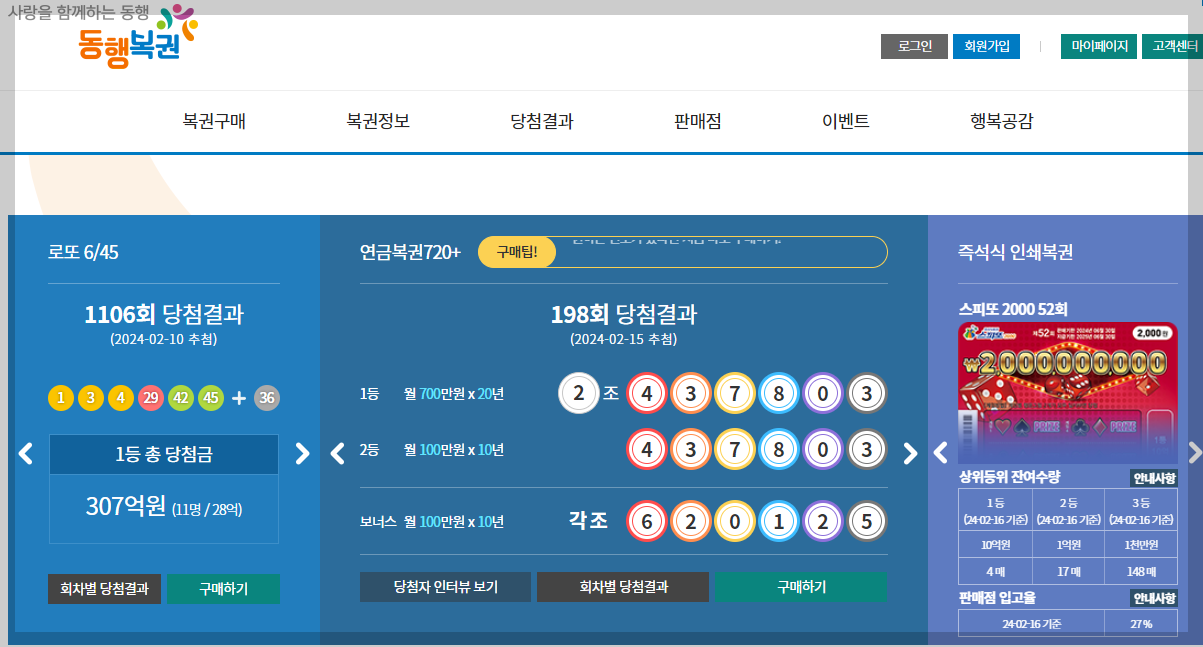Open the 판매점 menu
This screenshot has width=1203, height=647.
point(695,120)
